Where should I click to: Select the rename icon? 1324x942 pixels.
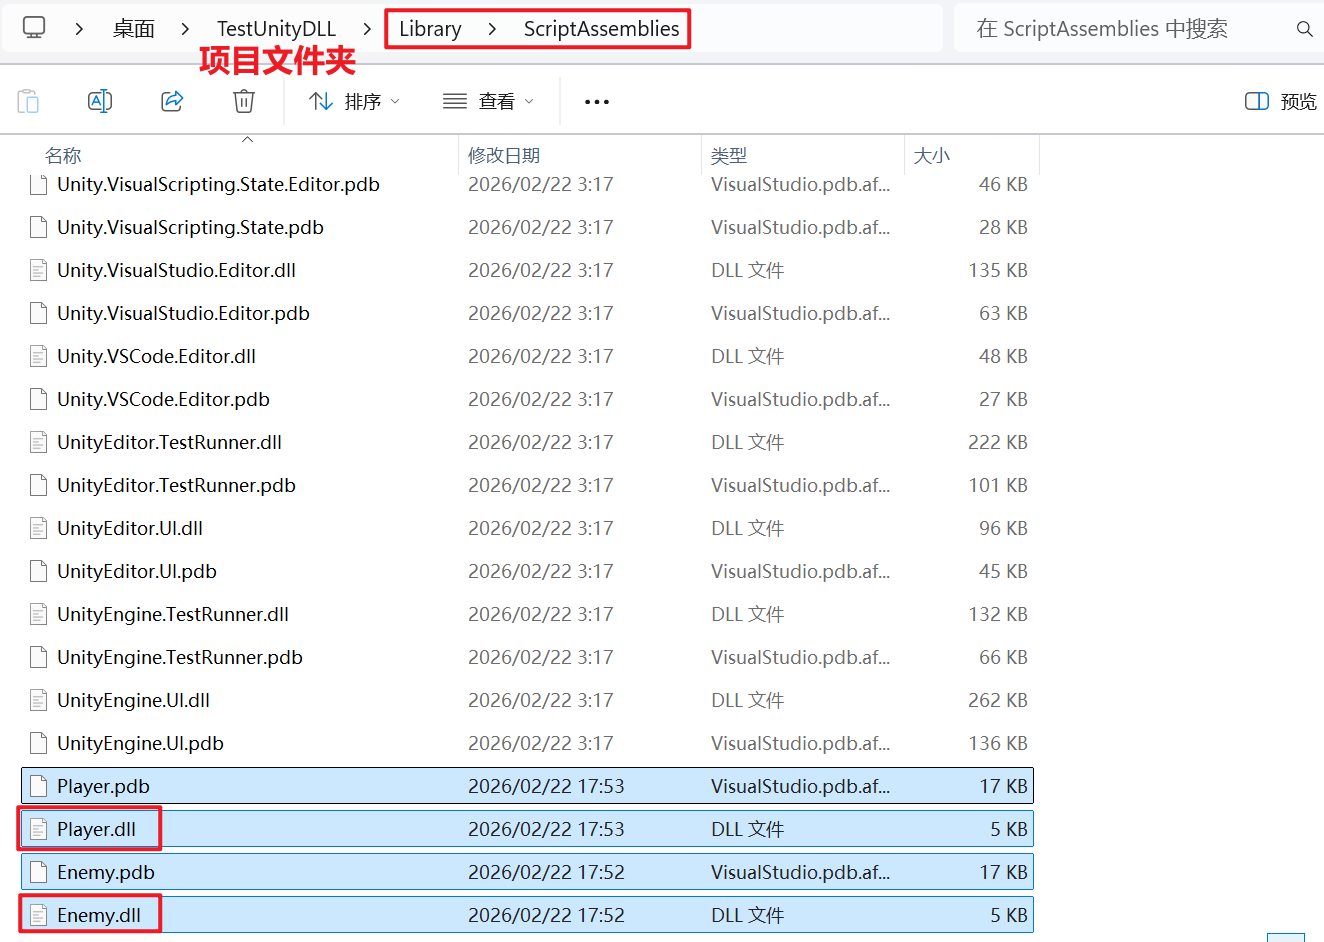(x=99, y=100)
